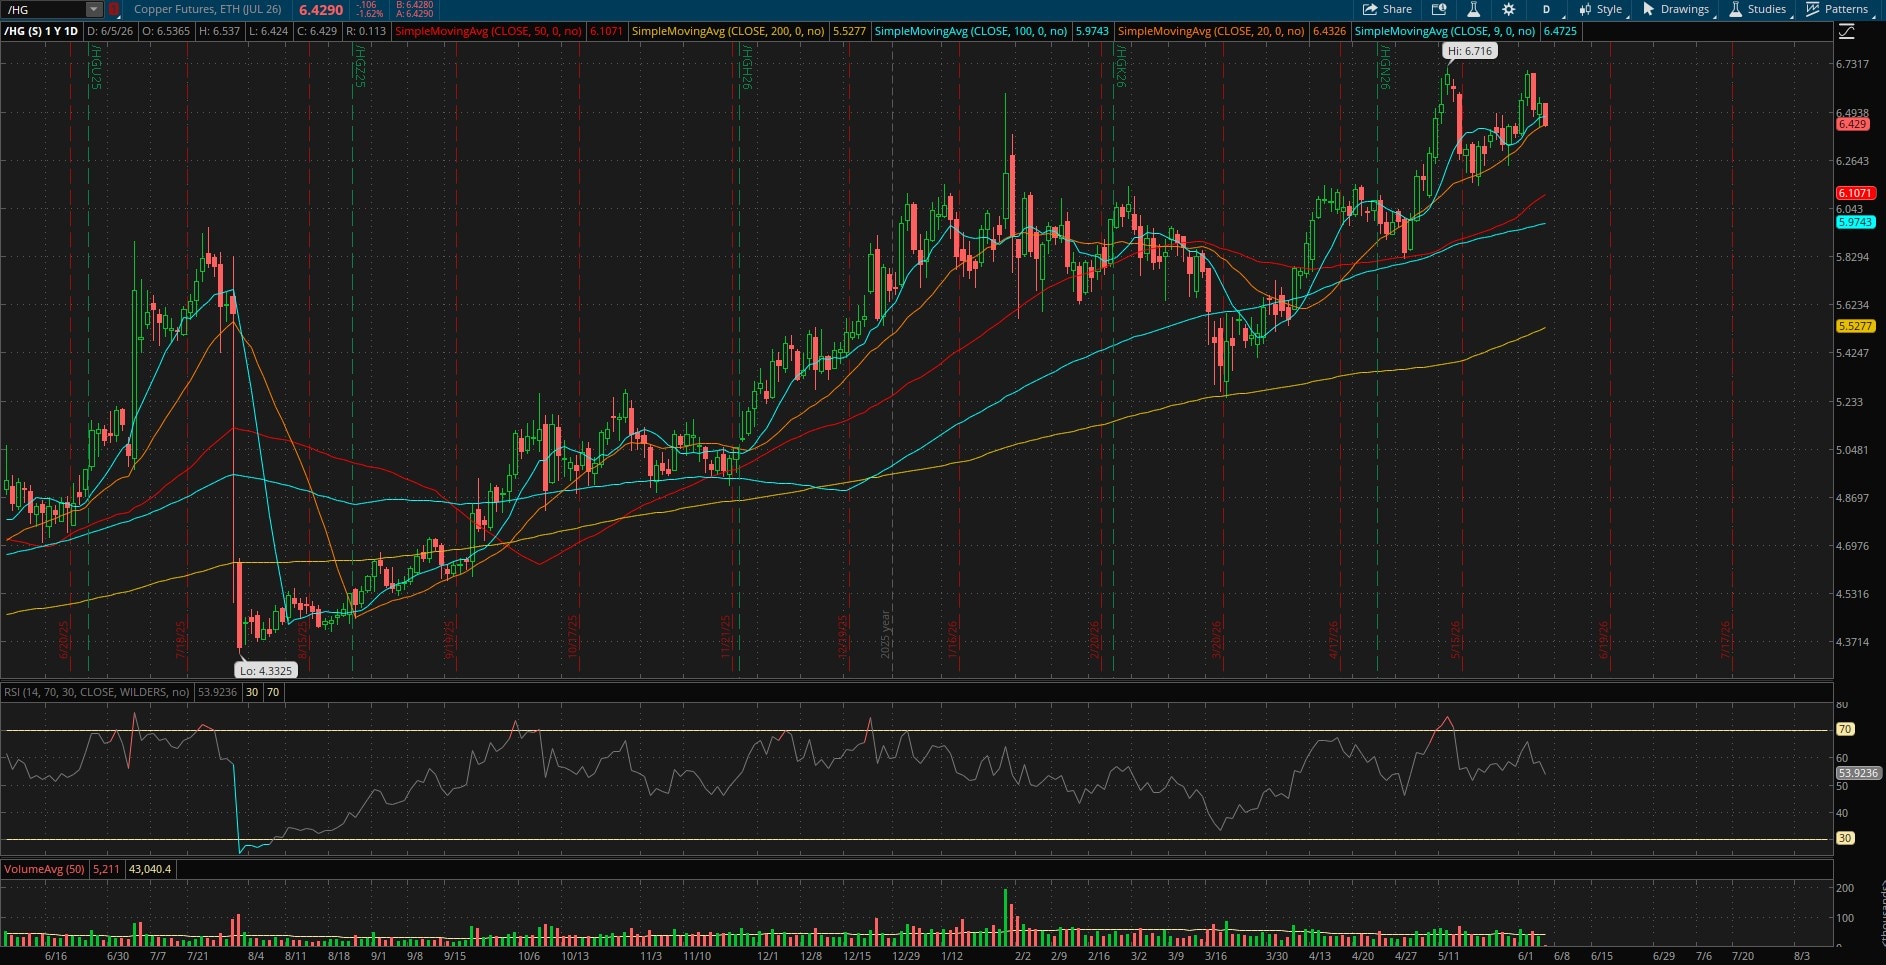The height and width of the screenshot is (965, 1886).
Task: Click the /HG symbol input field
Action: (44, 9)
